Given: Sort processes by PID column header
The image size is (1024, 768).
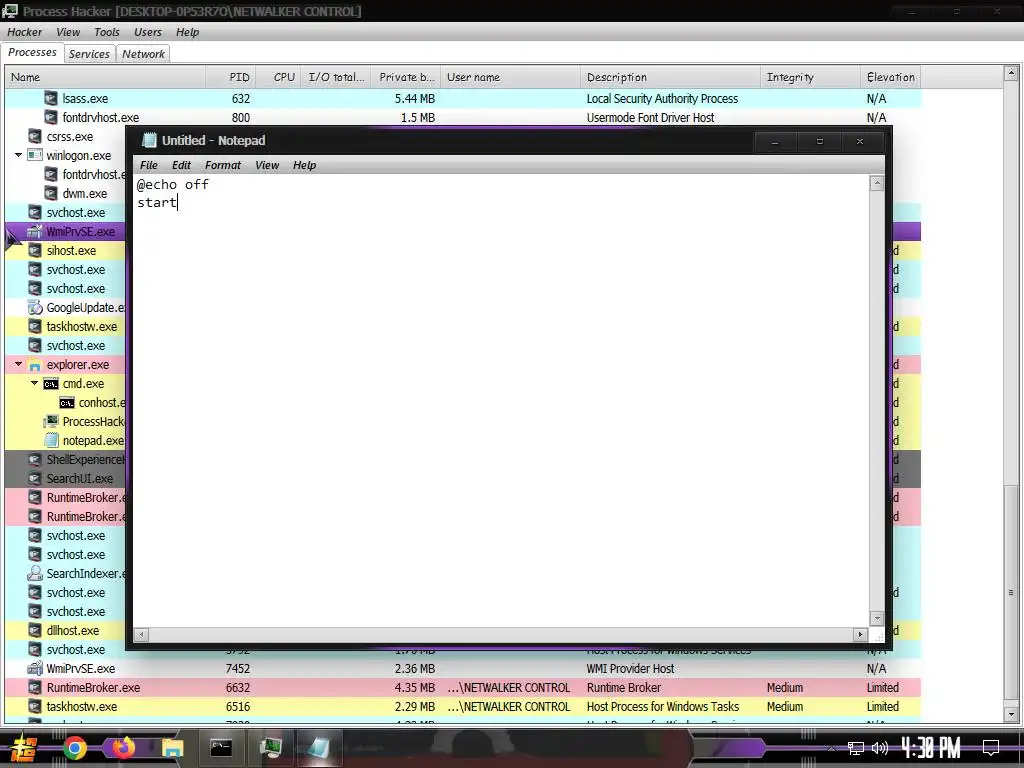Looking at the screenshot, I should point(231,77).
